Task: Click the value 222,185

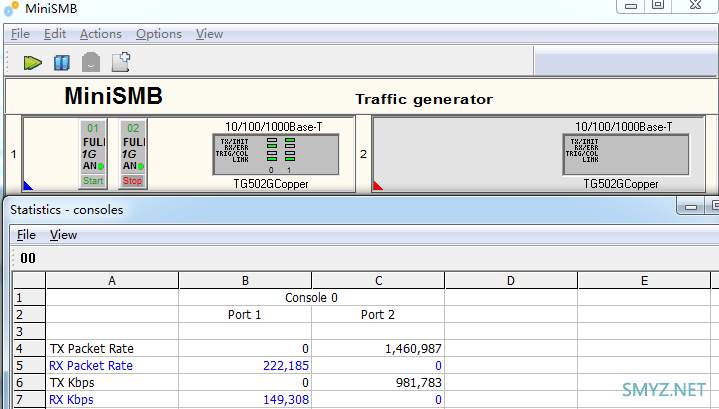Action: [x=286, y=365]
